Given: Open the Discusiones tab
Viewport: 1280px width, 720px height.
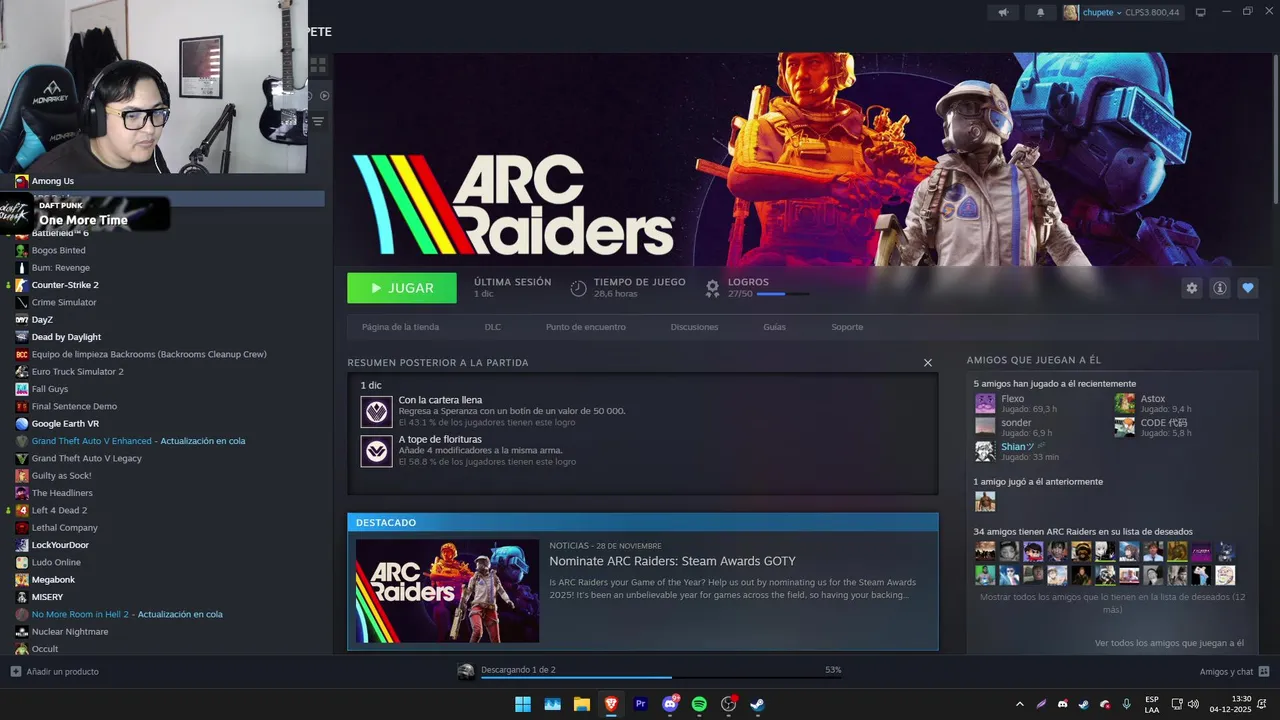Looking at the screenshot, I should tap(694, 327).
